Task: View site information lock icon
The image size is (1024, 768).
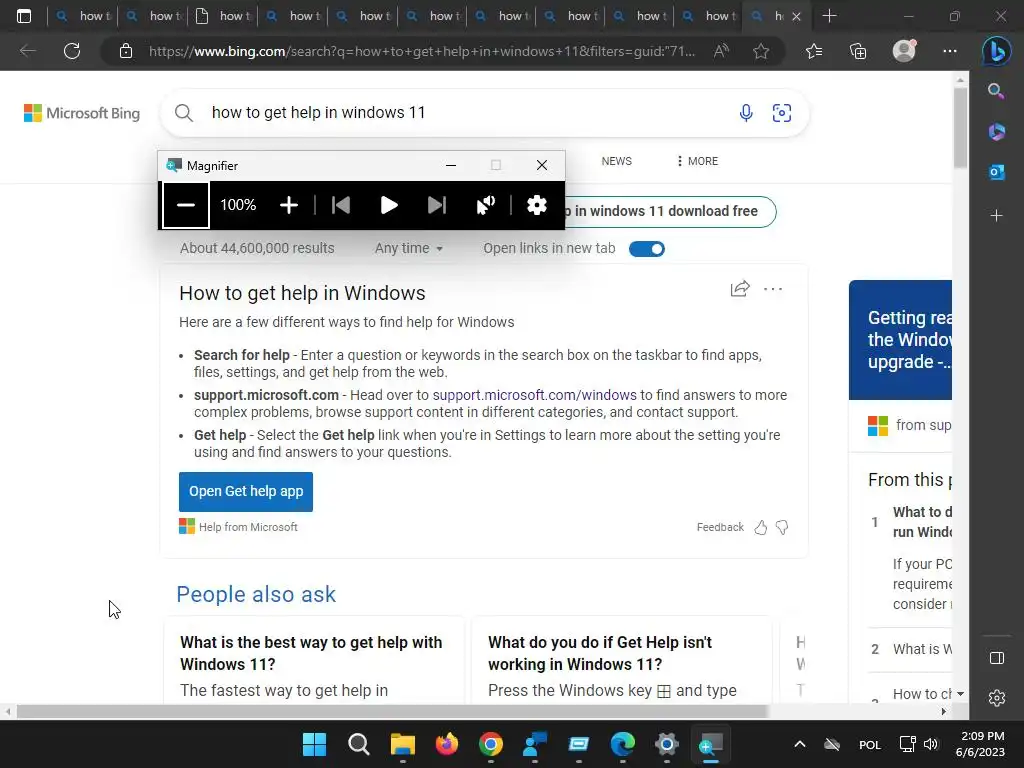Action: (x=126, y=51)
